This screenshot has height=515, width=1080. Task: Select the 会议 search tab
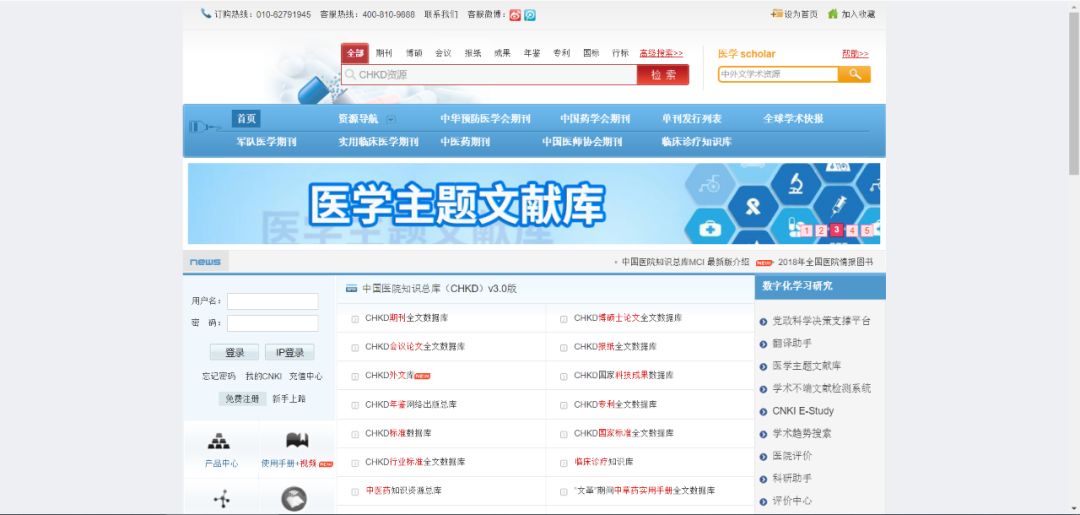click(443, 54)
